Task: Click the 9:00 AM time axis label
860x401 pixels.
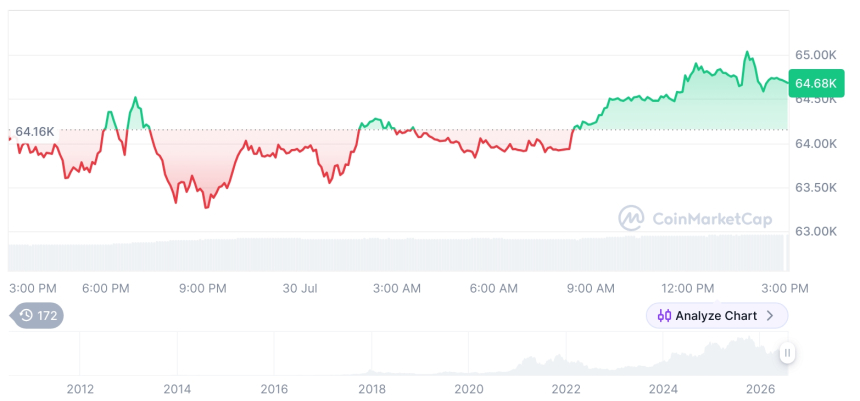Action: coord(591,289)
